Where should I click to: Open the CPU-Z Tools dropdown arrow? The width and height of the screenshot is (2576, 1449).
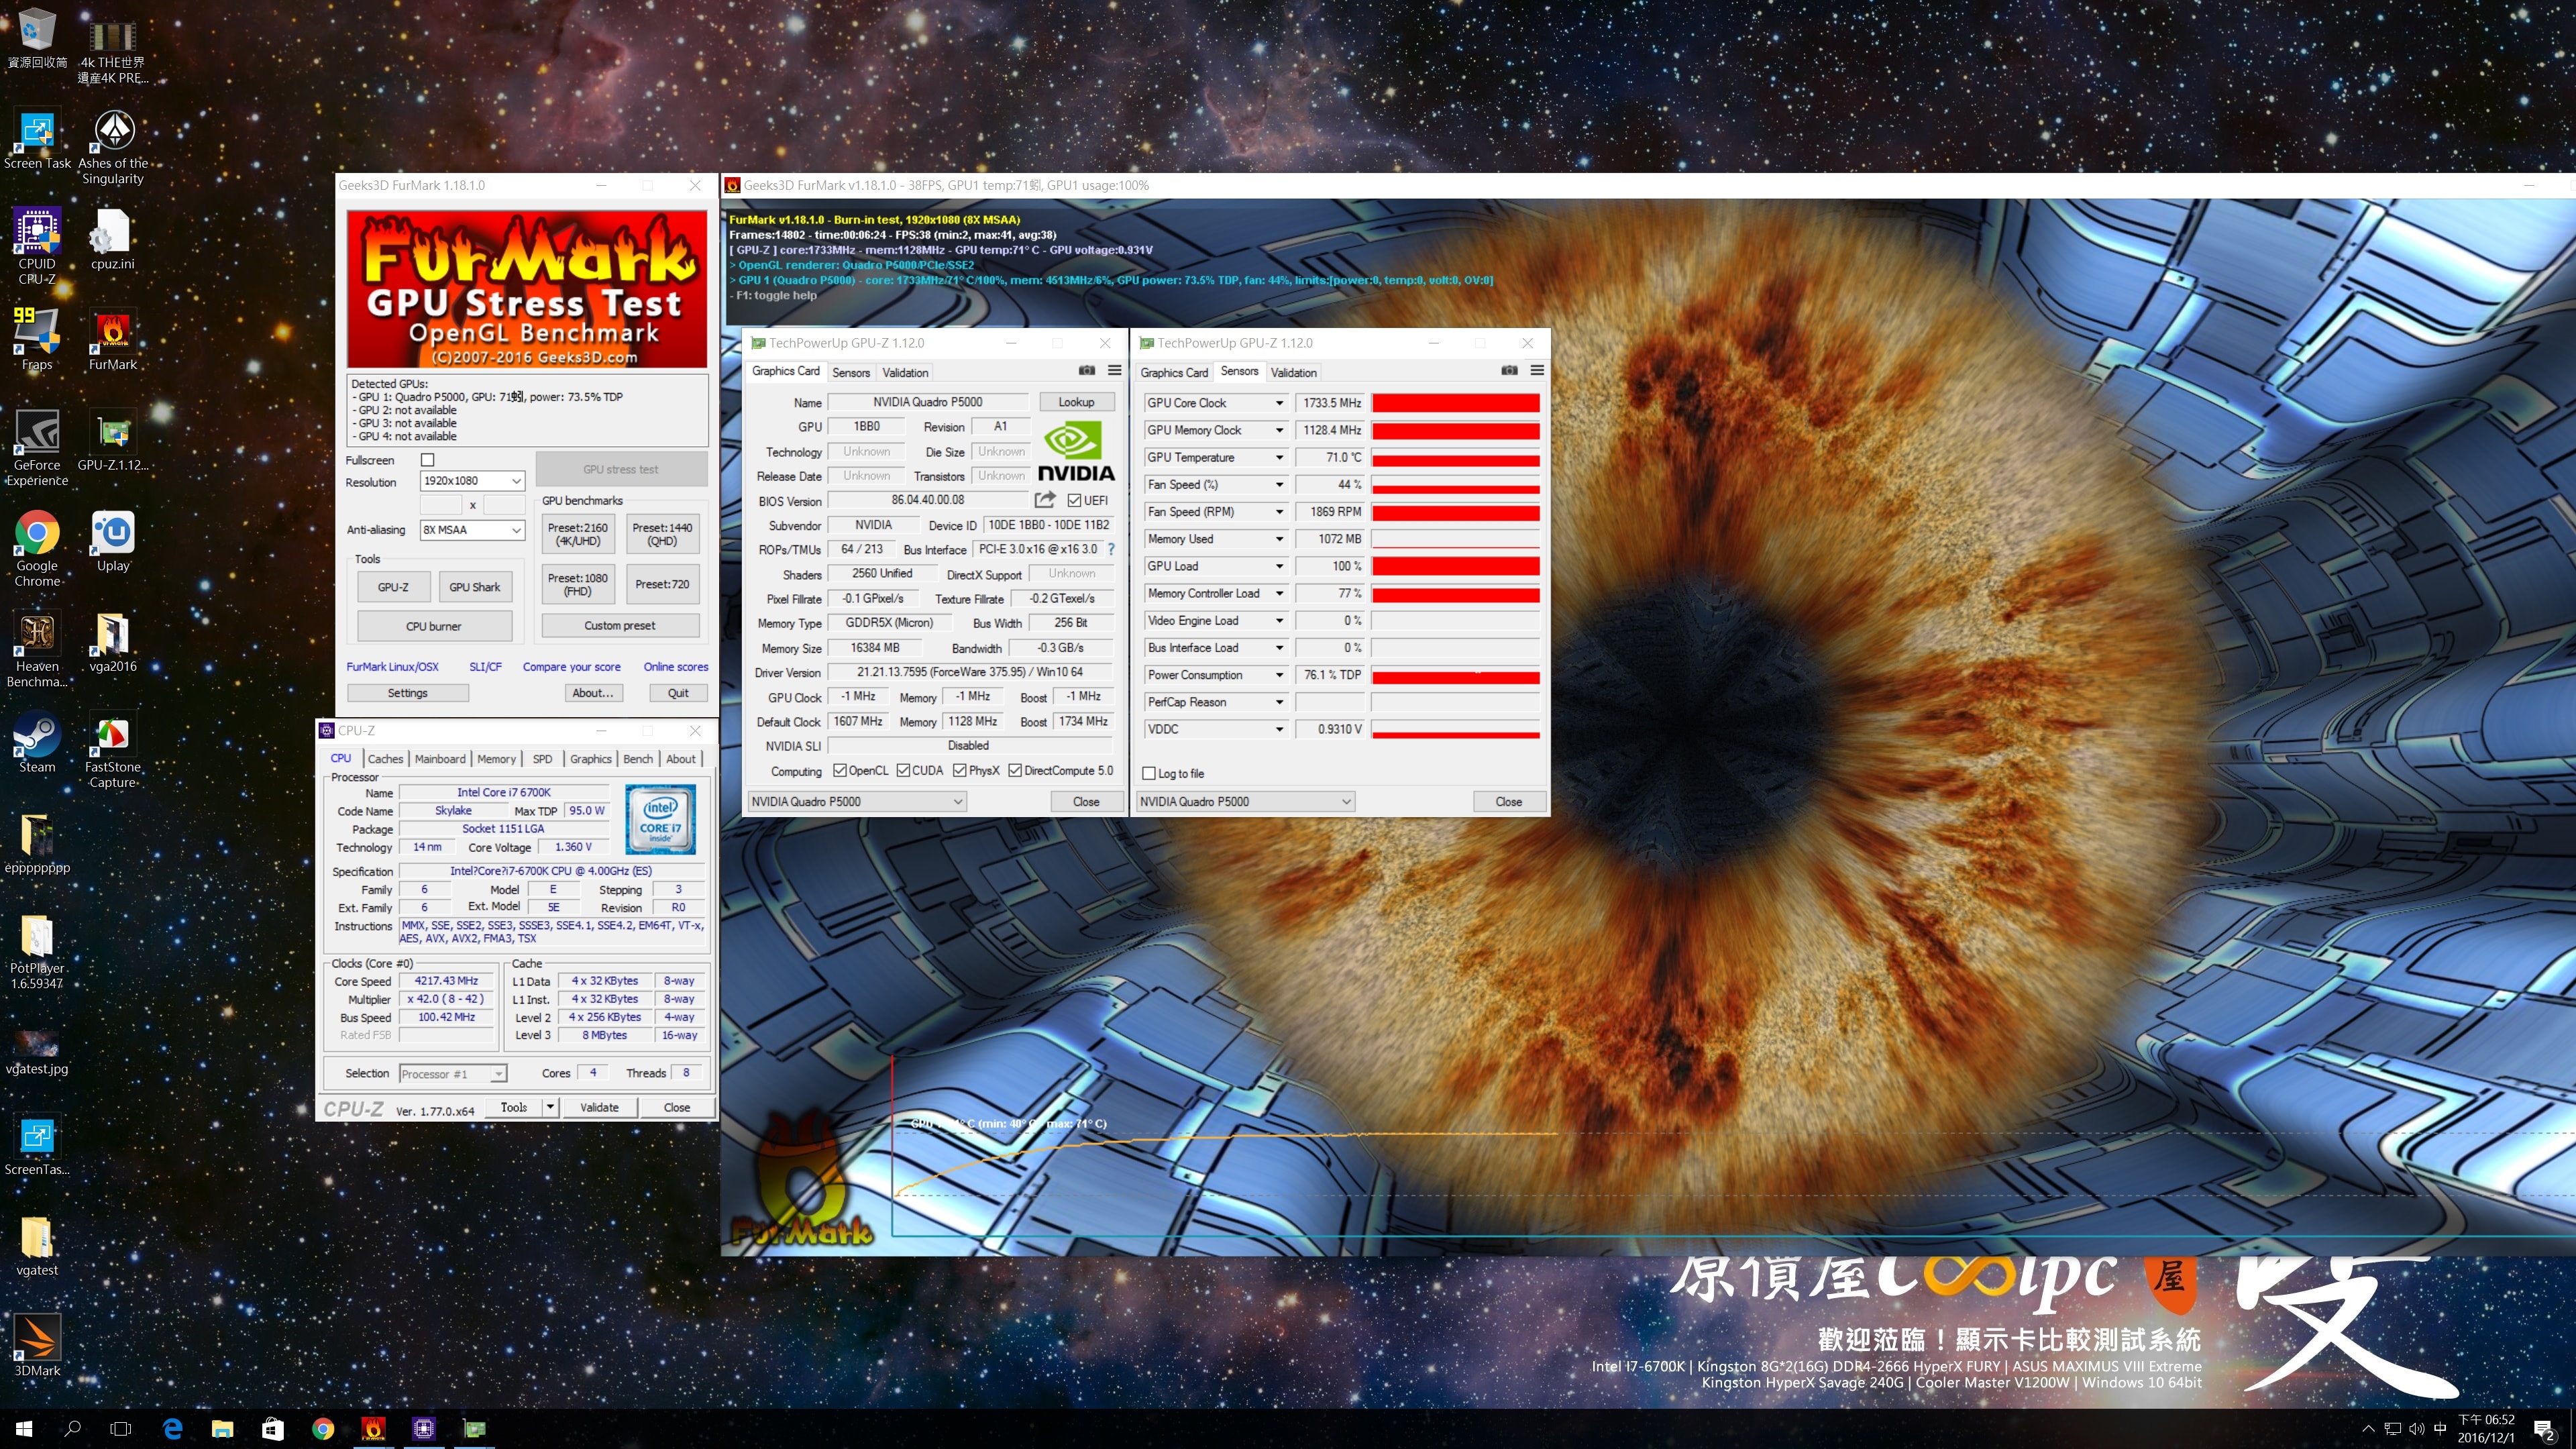tap(550, 1107)
